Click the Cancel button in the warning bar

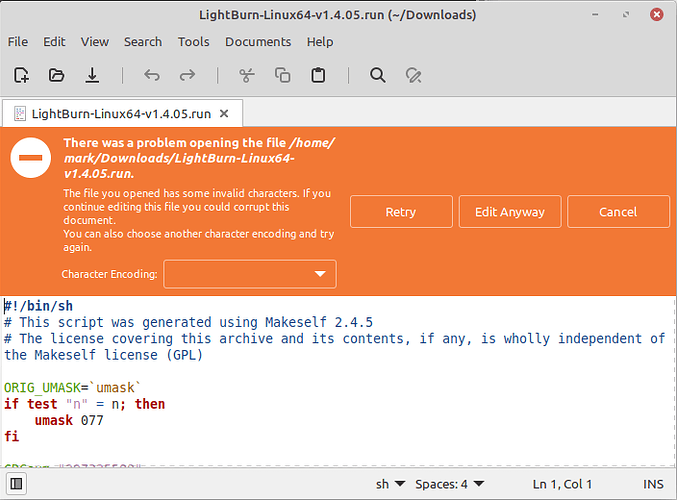point(618,212)
